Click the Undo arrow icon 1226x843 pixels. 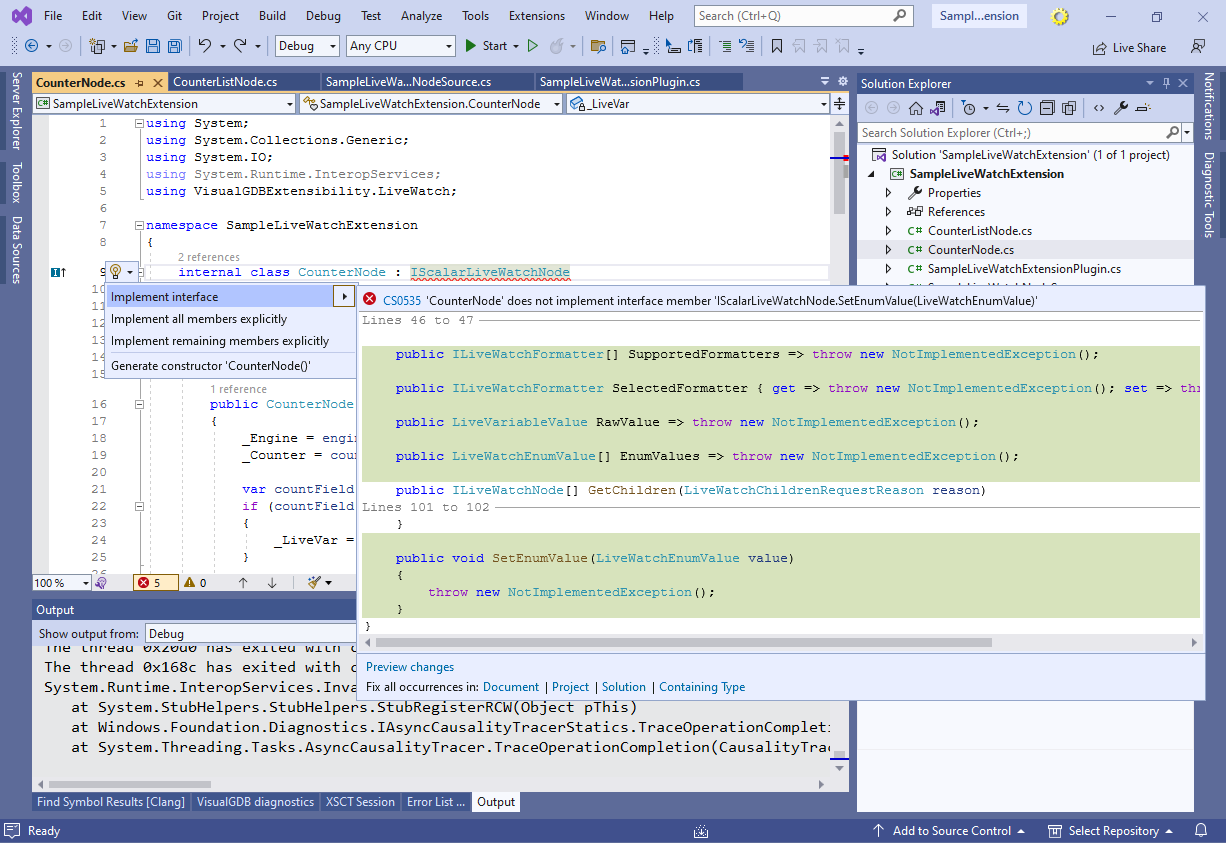204,46
